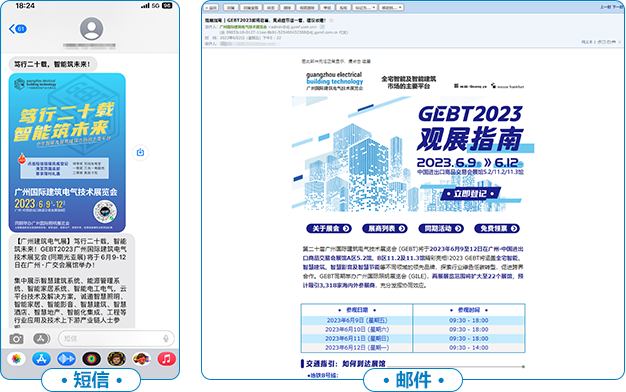Open the Photos app icon in the app strip
Viewport: 626px width, 392px height.
[16, 359]
